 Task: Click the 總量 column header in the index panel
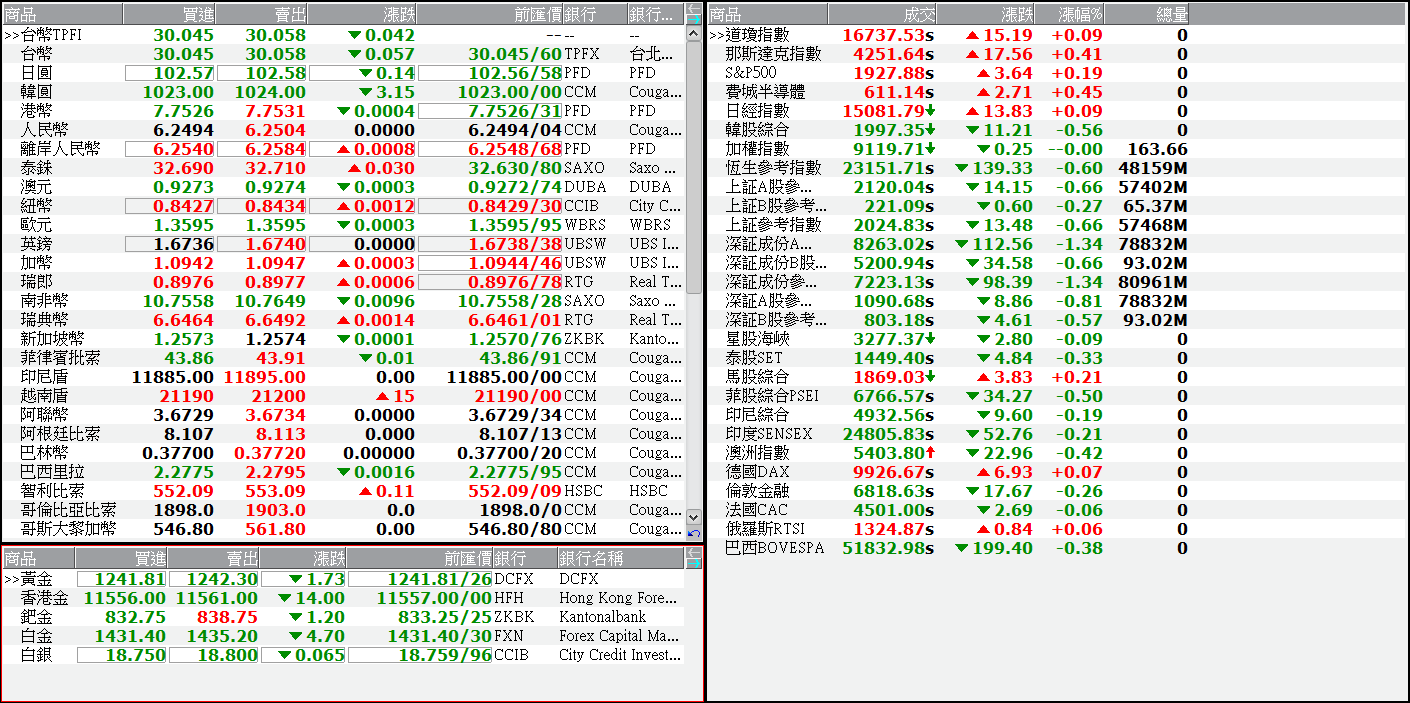coord(1148,14)
